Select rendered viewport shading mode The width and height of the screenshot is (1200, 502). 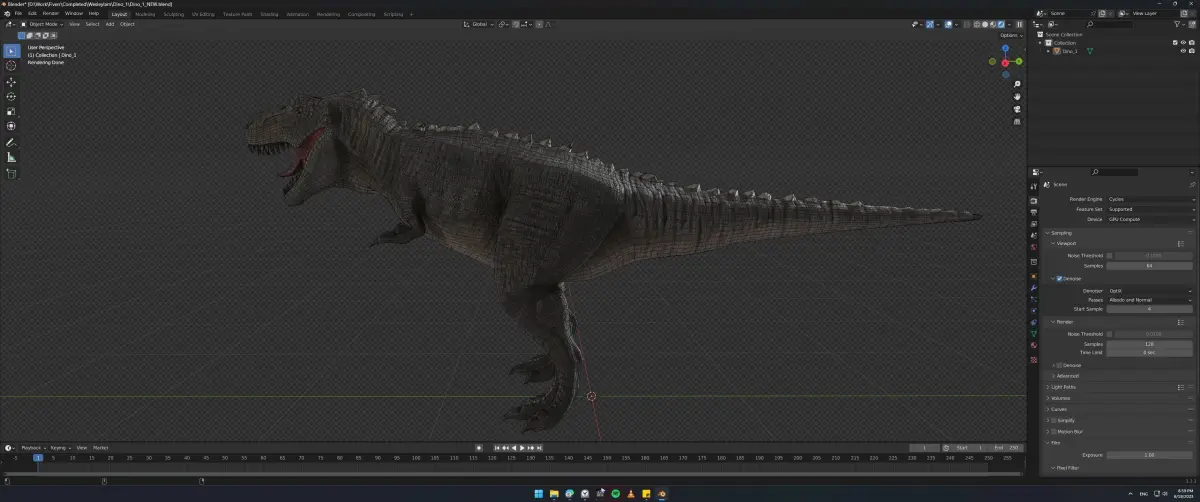[x=1001, y=24]
